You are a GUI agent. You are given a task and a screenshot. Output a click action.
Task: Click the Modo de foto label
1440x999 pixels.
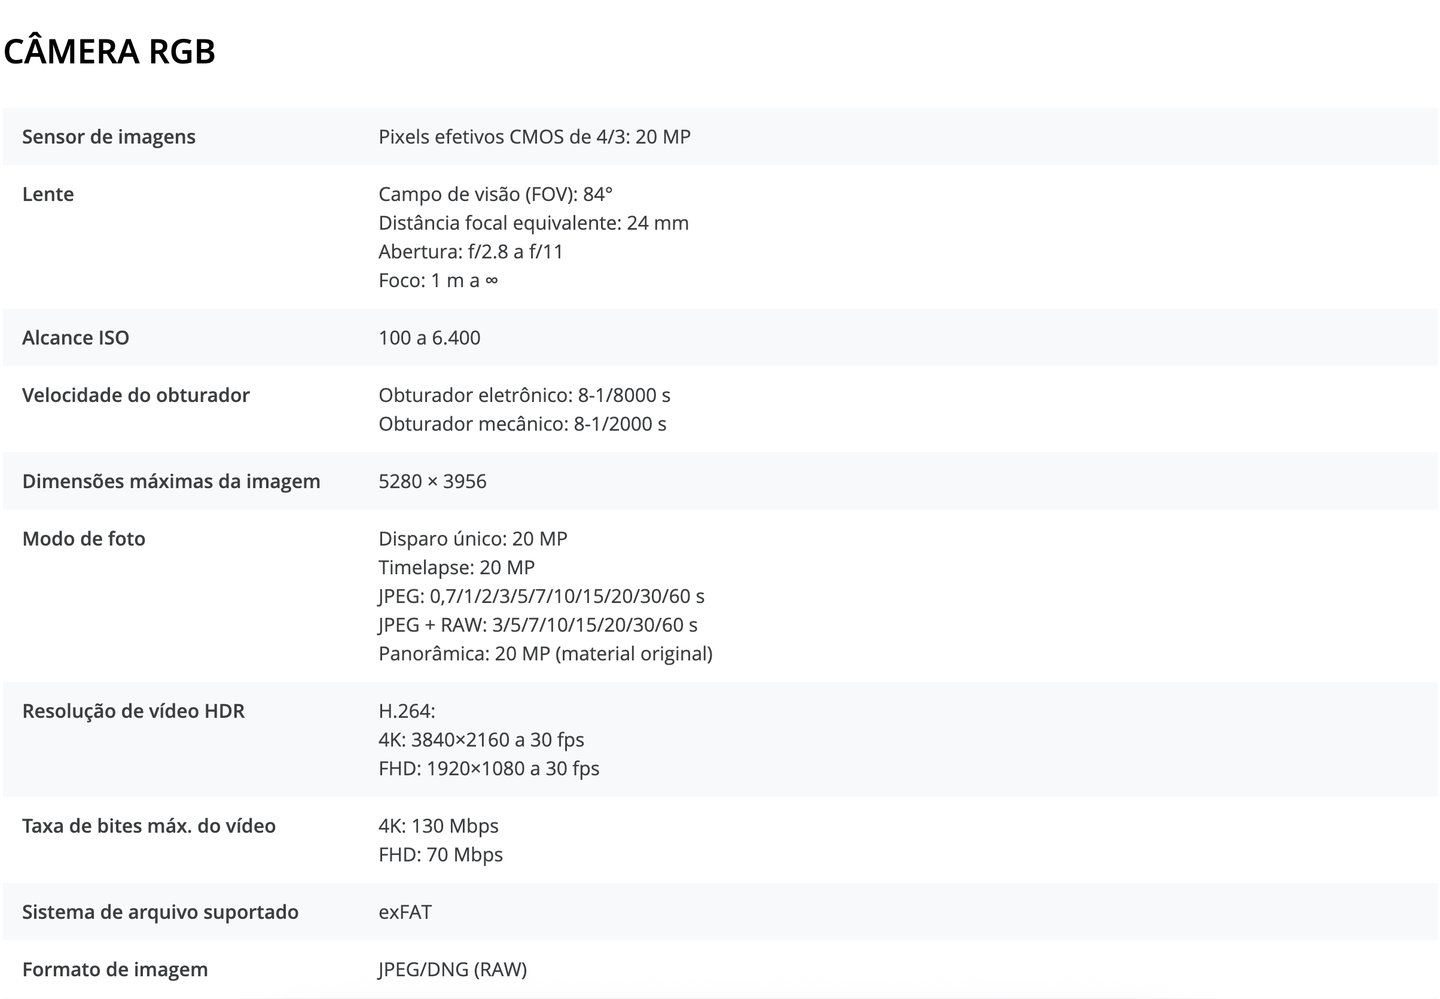point(84,539)
